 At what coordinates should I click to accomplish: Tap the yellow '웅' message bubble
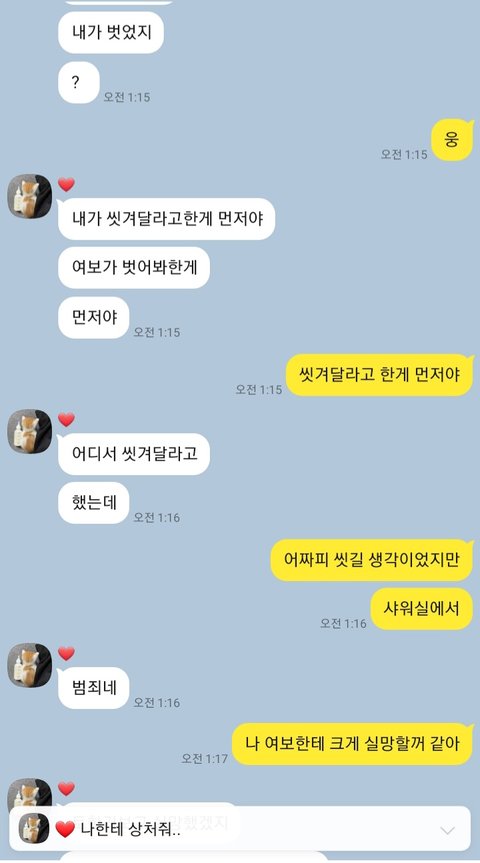[452, 140]
